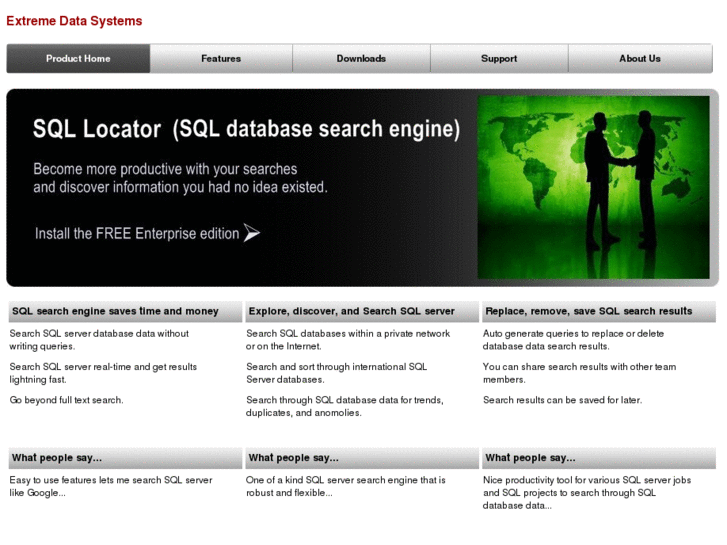Click 'Nice productivity tool for various SQL' quote

coord(587,493)
